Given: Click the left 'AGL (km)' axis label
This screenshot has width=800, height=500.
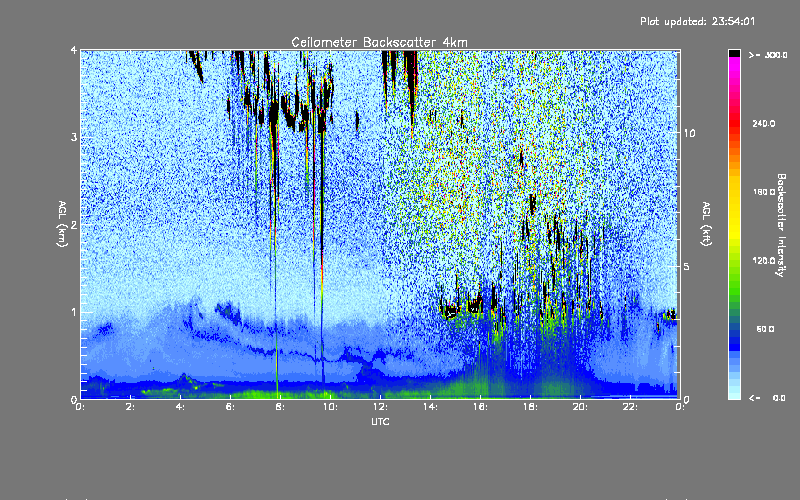Looking at the screenshot, I should click(x=62, y=224).
